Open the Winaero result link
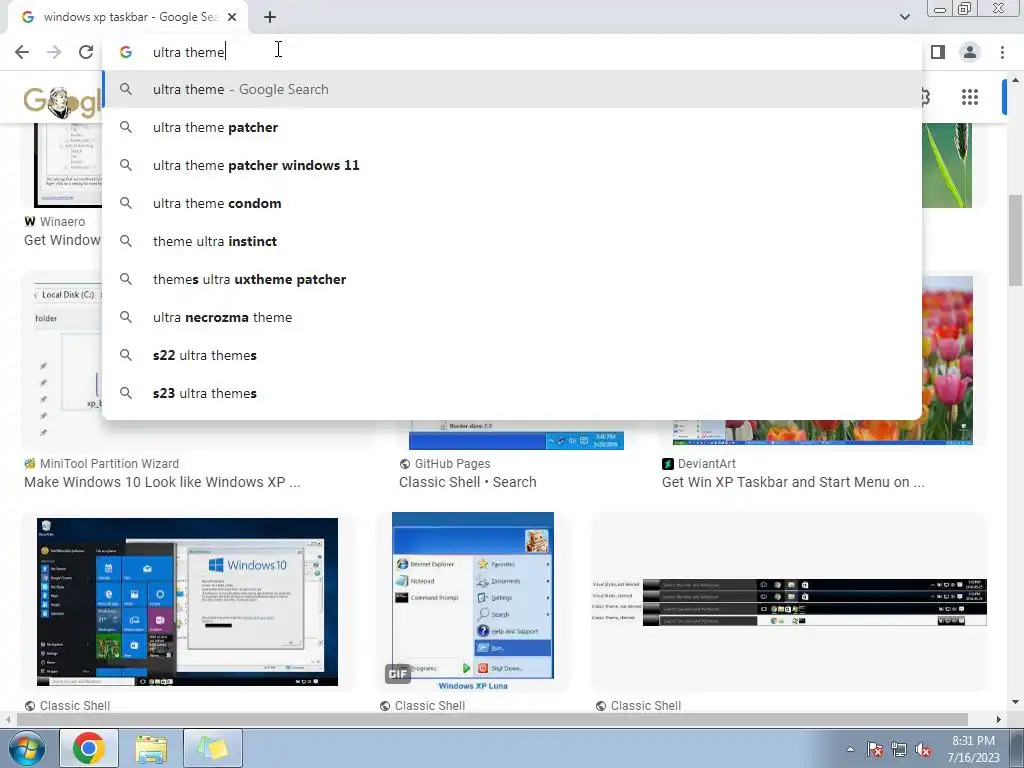 (62, 240)
